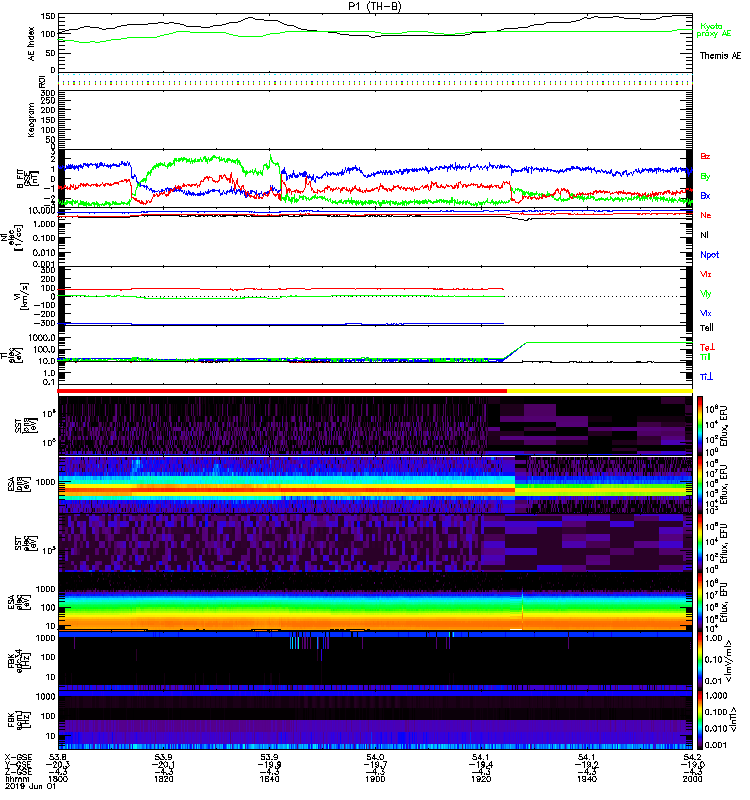Click the 1820 time label

tap(164, 779)
